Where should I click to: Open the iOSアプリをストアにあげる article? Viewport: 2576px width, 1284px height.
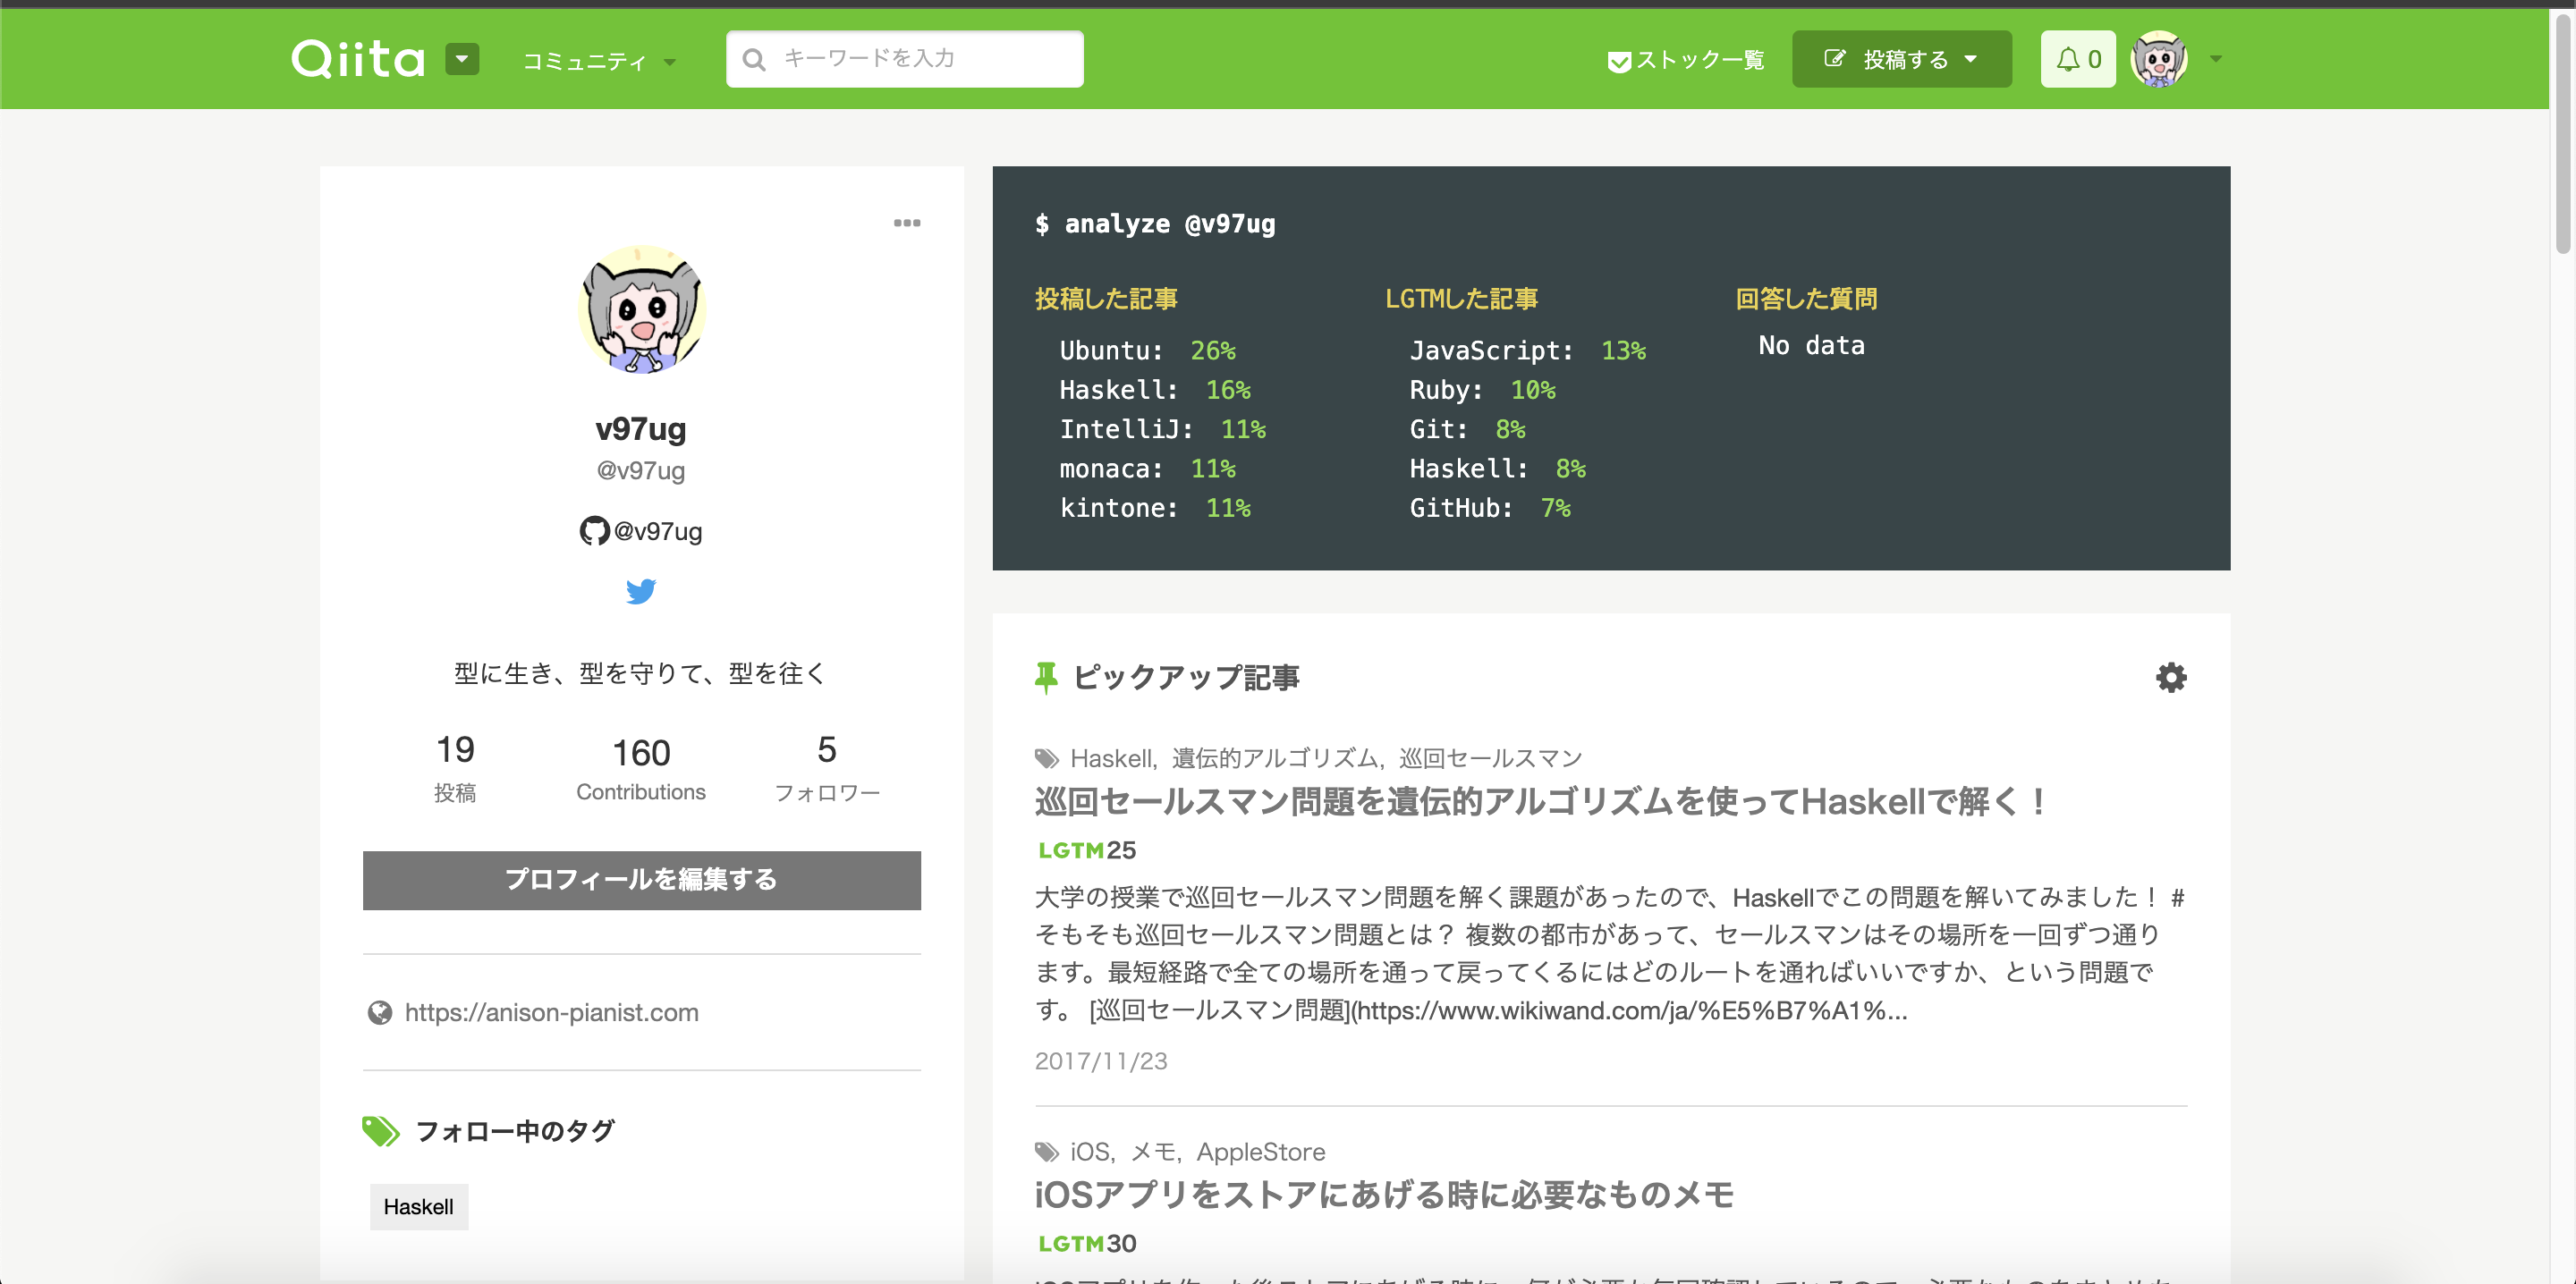tap(1384, 1195)
